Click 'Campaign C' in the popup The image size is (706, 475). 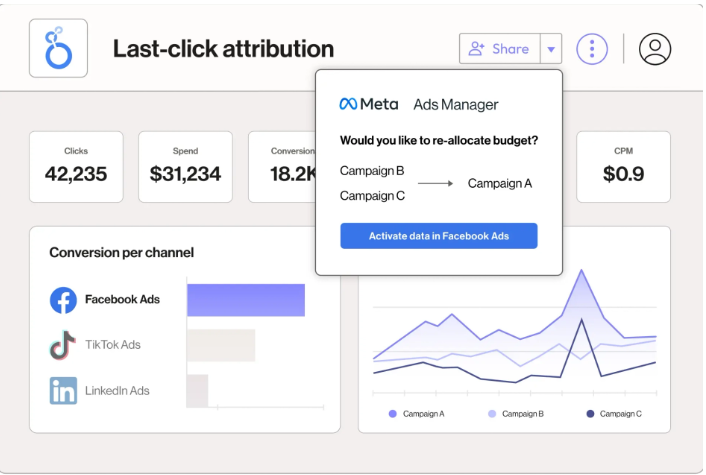point(372,196)
